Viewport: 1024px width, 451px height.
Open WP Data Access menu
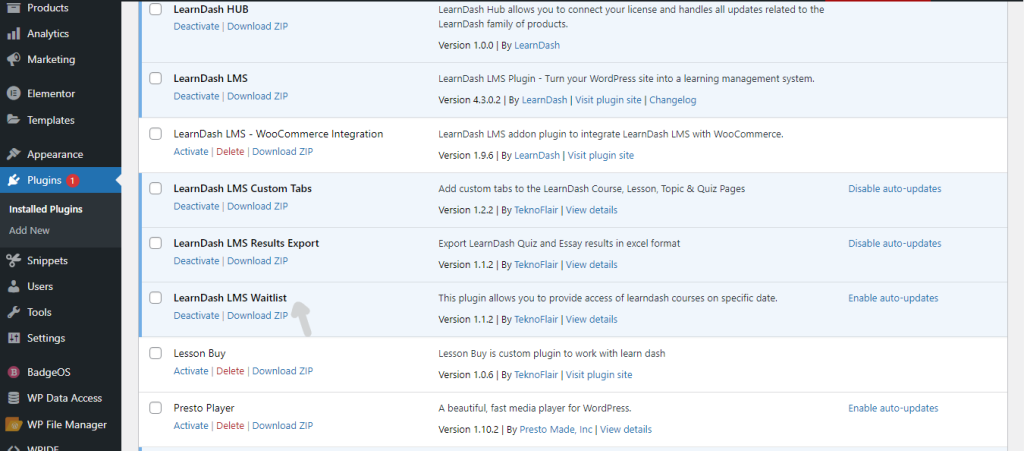(64, 398)
